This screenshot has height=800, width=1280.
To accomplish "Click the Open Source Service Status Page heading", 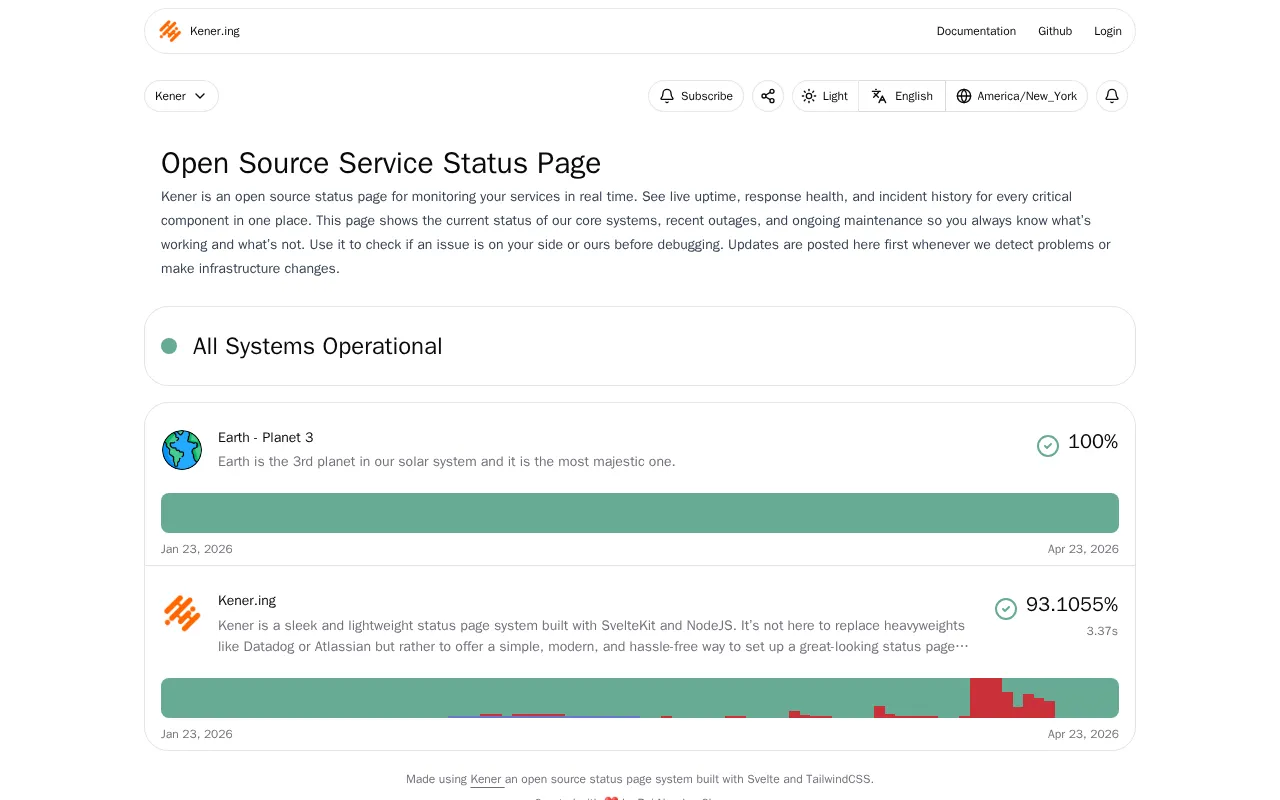I will pyautogui.click(x=381, y=163).
